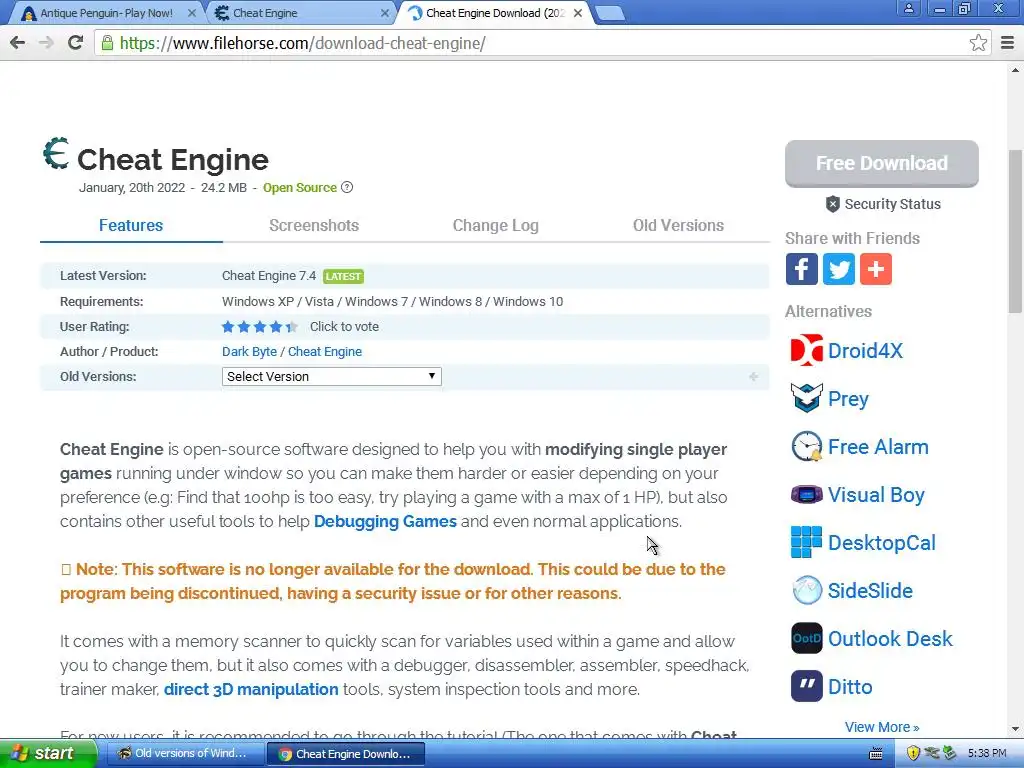Switch to the Features tab
Viewport: 1024px width, 768px height.
[x=131, y=225]
